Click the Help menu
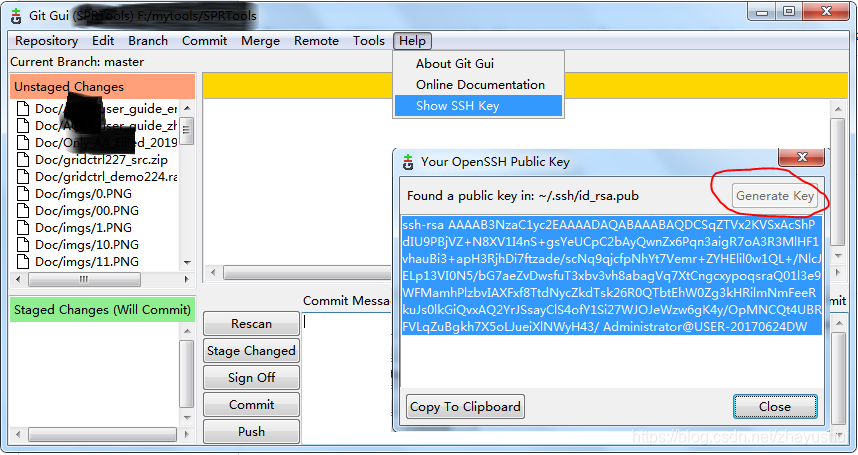Viewport: 858px width, 455px height. 412,41
